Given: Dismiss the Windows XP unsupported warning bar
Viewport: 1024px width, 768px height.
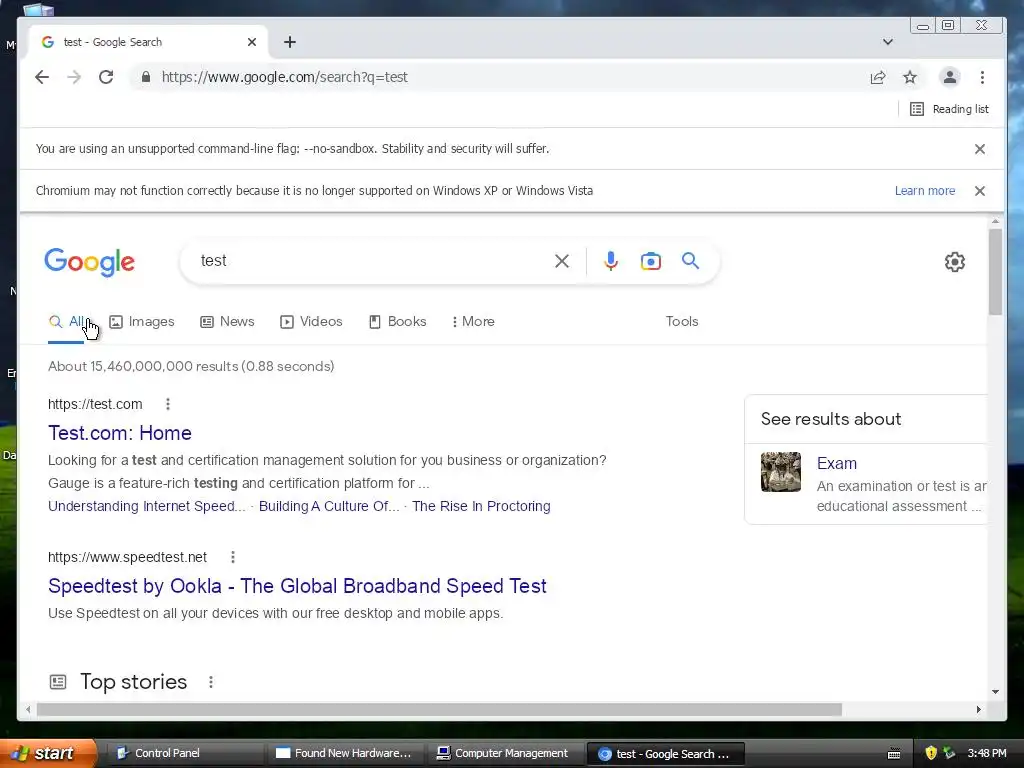Looking at the screenshot, I should point(980,191).
